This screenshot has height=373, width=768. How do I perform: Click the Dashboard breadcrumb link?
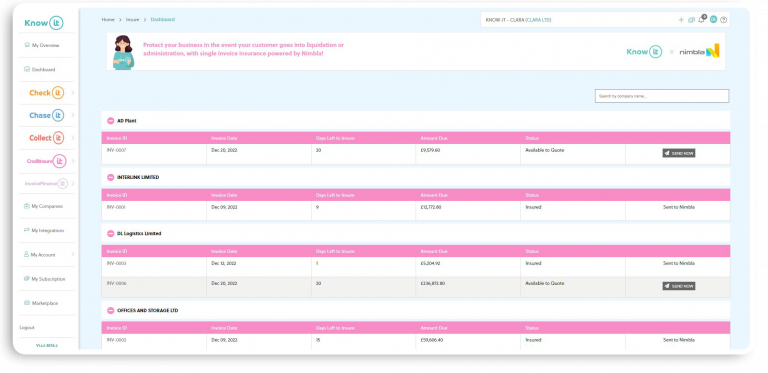(163, 20)
